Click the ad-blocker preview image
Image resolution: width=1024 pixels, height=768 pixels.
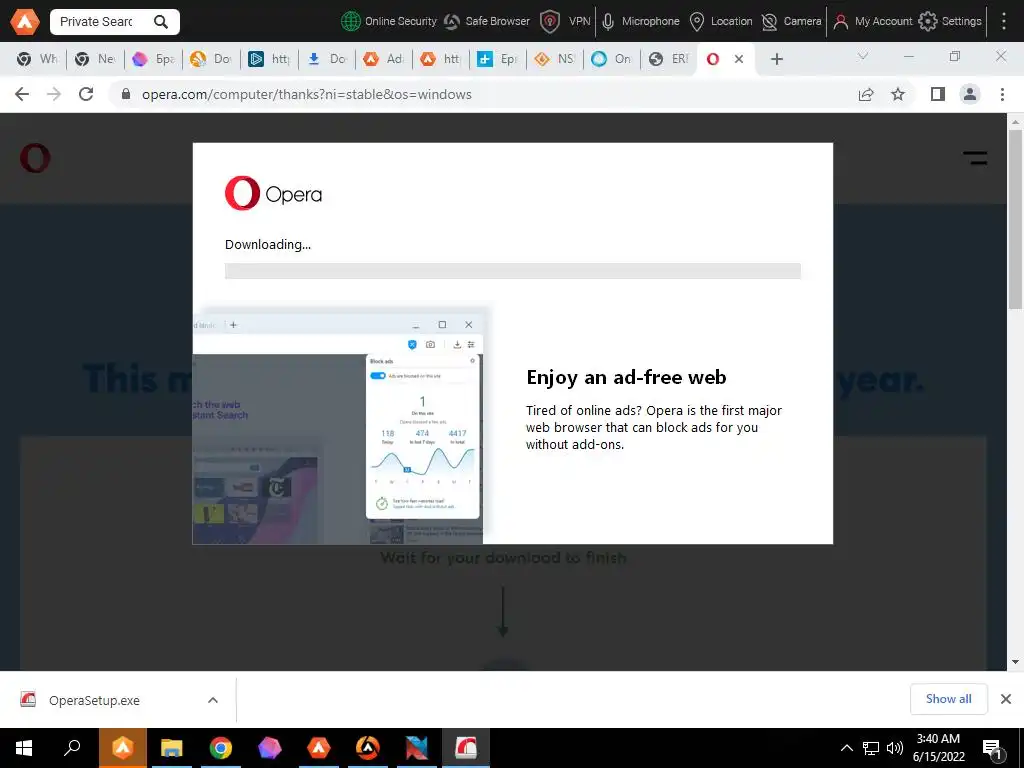[338, 426]
